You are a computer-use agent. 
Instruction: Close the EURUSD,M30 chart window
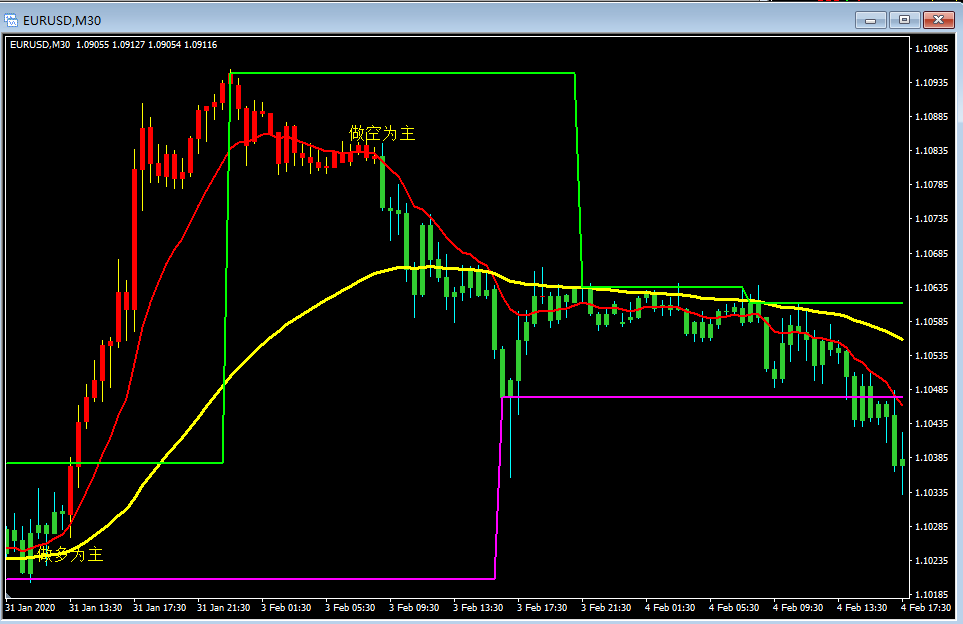click(x=939, y=19)
